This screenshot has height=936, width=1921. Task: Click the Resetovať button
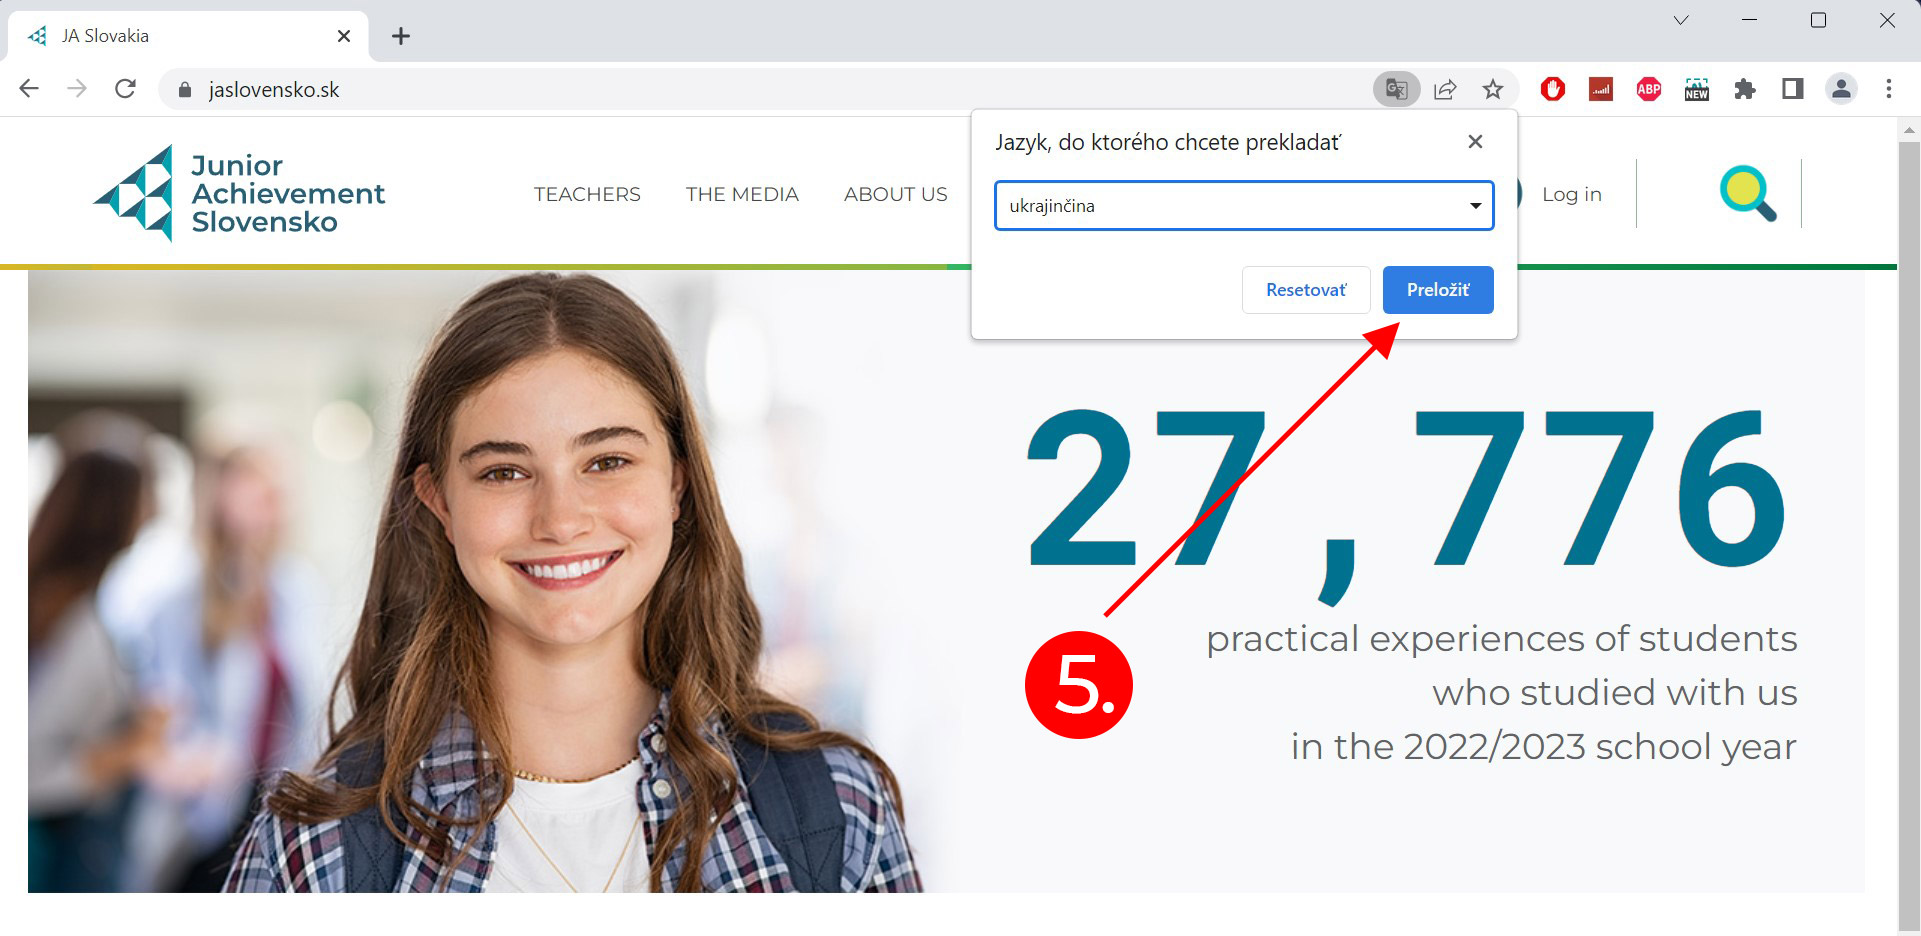[1306, 290]
